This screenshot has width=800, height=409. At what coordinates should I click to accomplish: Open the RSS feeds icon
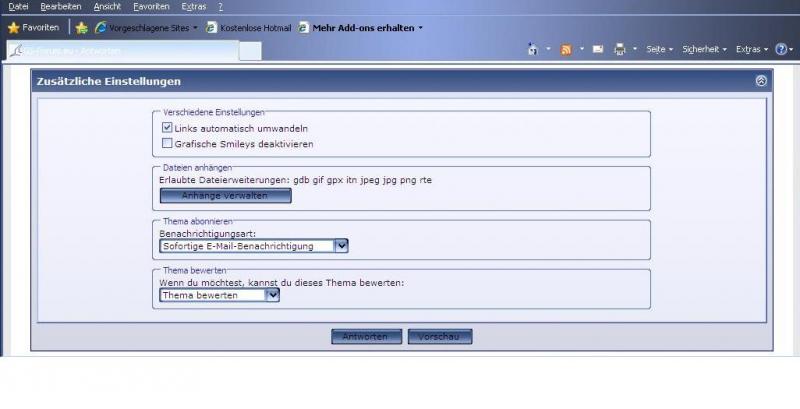(566, 49)
